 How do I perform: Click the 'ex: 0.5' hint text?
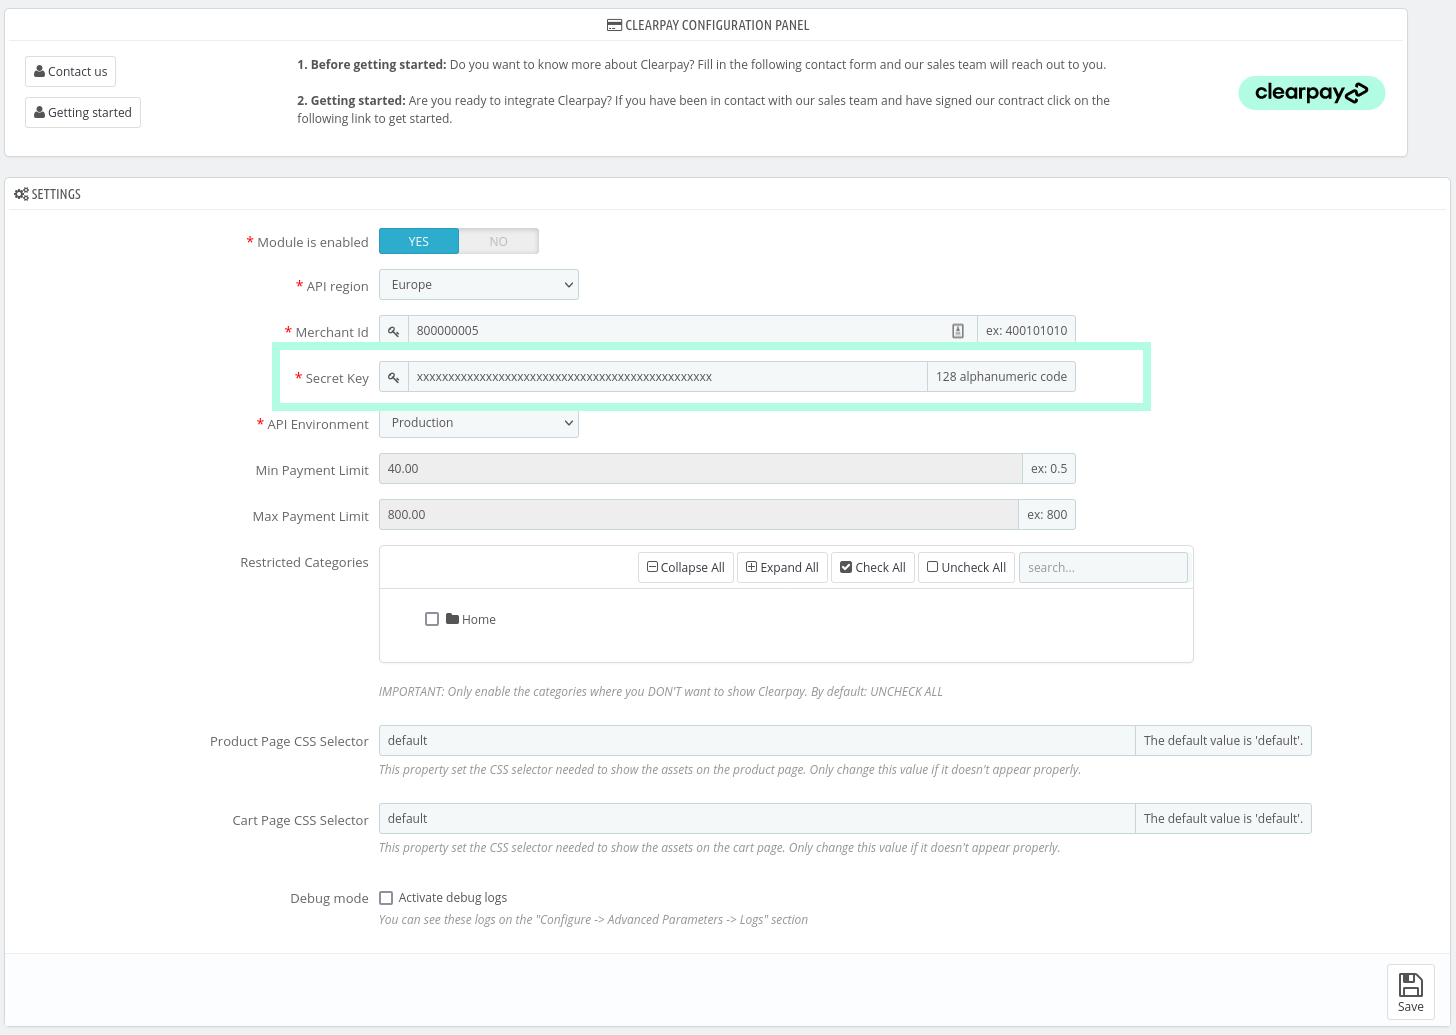[1049, 469]
